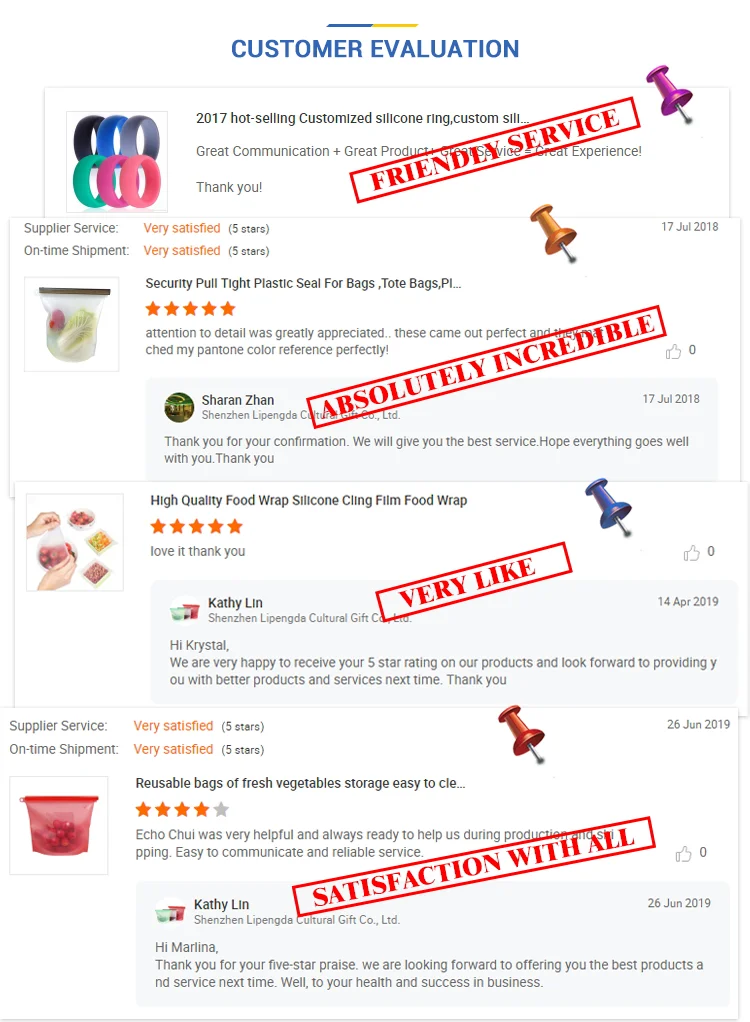Viewport: 750px width, 1022px height.
Task: Open the food wrap product thumbnail
Action: pos(75,542)
